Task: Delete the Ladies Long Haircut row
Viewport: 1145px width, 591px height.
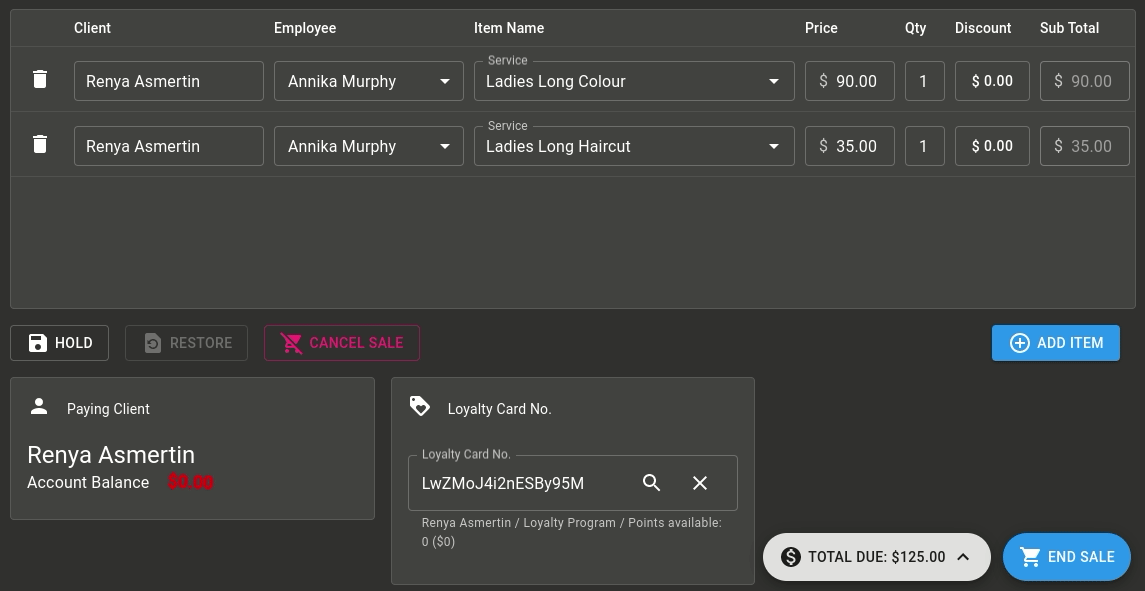Action: [x=40, y=145]
